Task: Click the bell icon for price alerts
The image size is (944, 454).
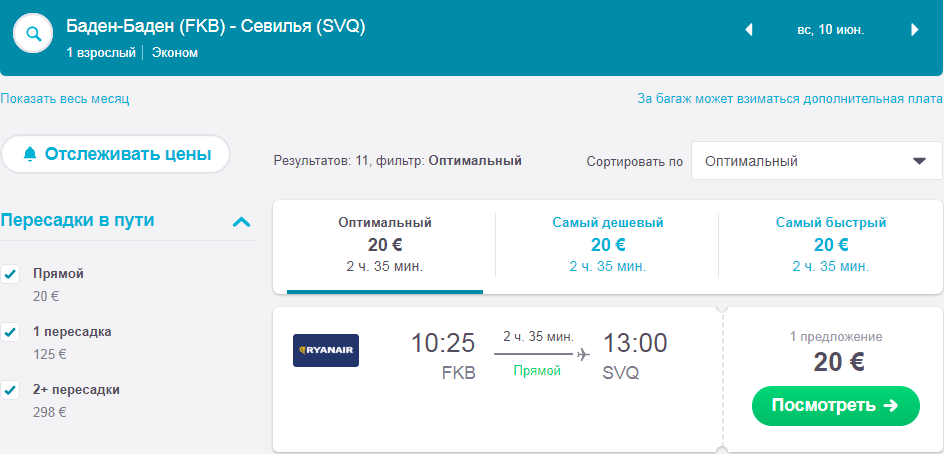Action: pyautogui.click(x=30, y=154)
